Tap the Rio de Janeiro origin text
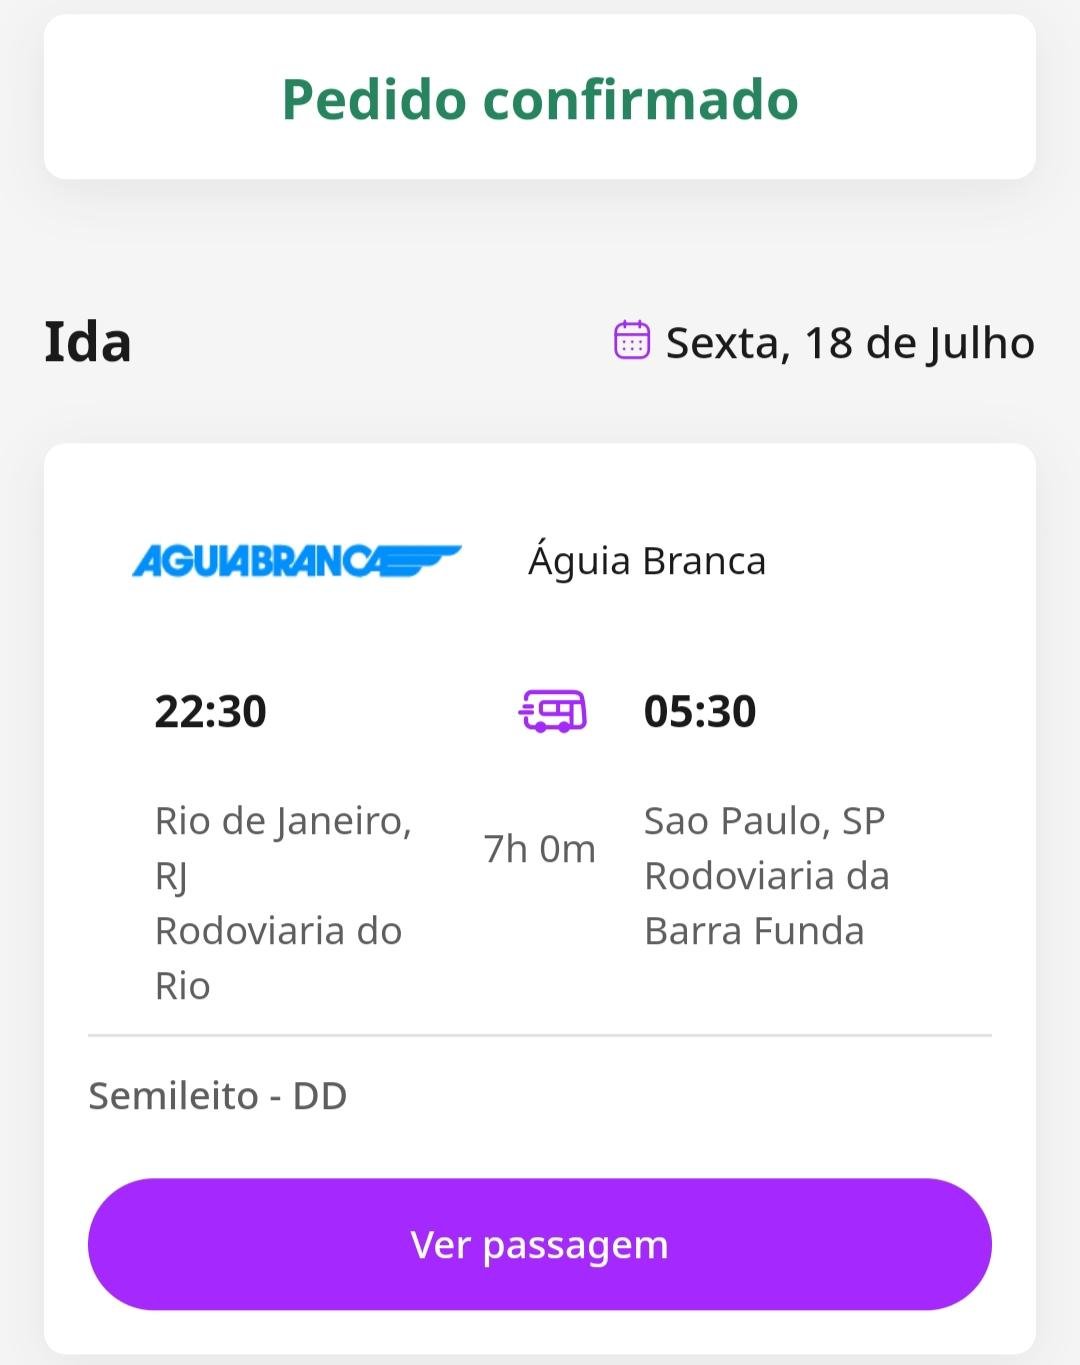The height and width of the screenshot is (1365, 1080). coord(283,848)
